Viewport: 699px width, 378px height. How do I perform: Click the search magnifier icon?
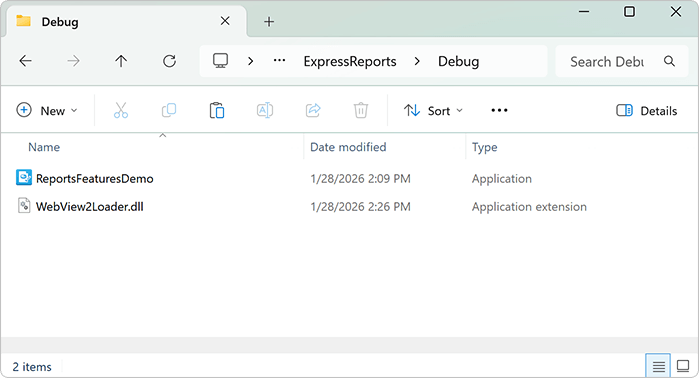click(x=669, y=61)
